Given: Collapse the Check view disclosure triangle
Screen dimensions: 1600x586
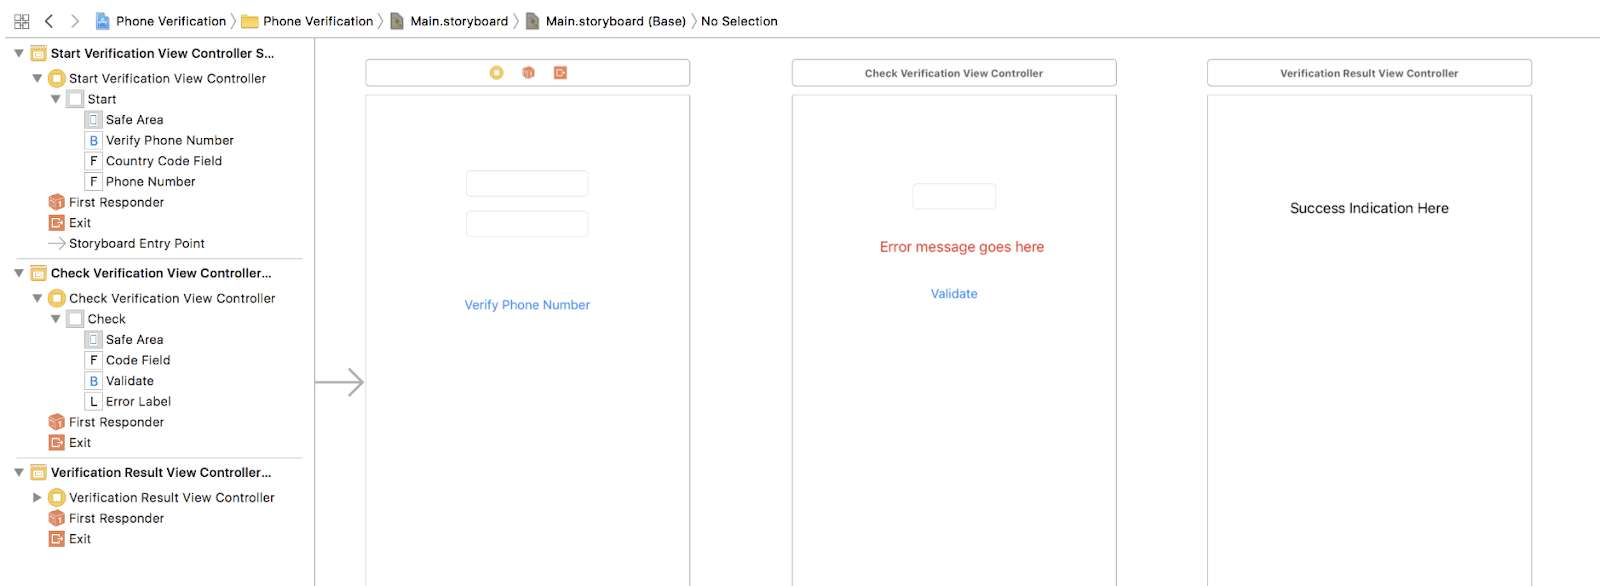Looking at the screenshot, I should point(56,320).
